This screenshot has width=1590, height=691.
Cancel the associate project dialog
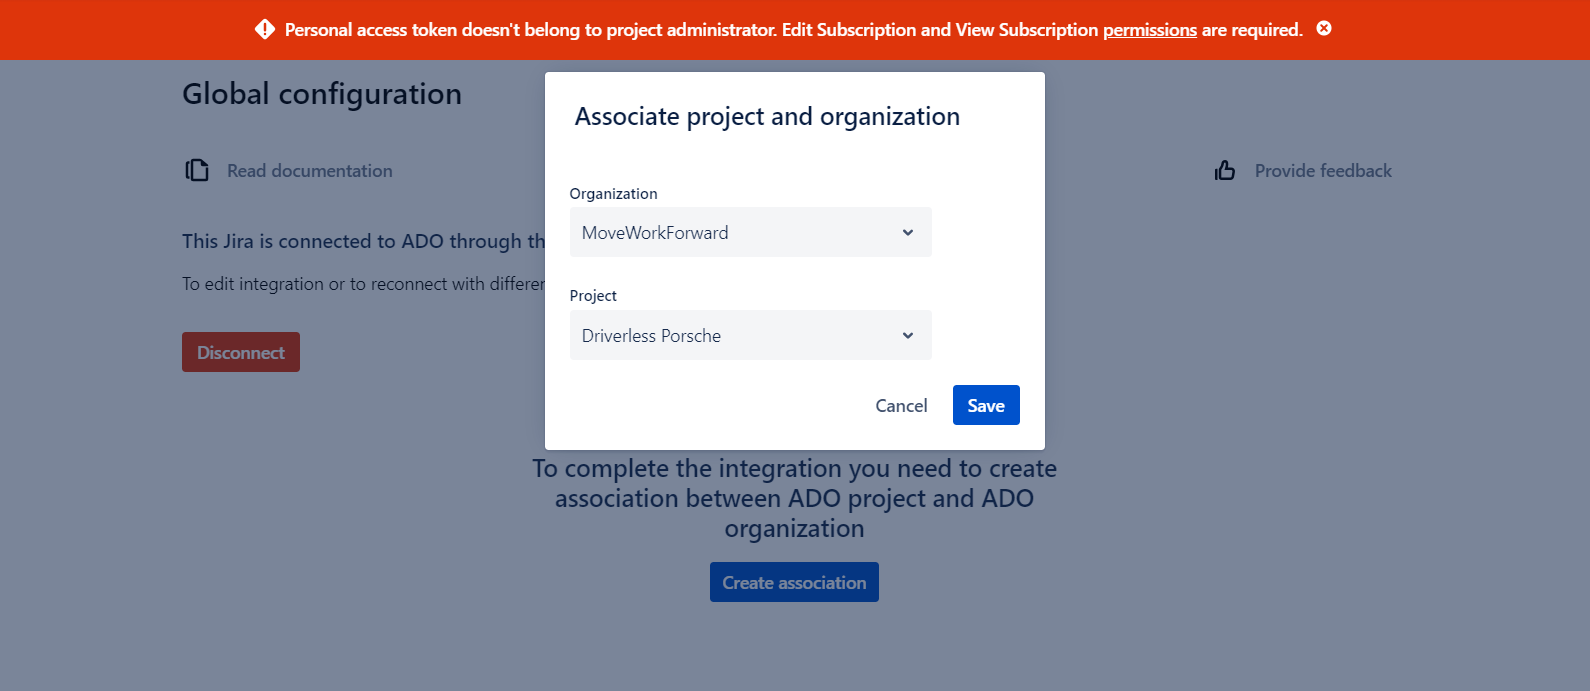[x=901, y=406]
